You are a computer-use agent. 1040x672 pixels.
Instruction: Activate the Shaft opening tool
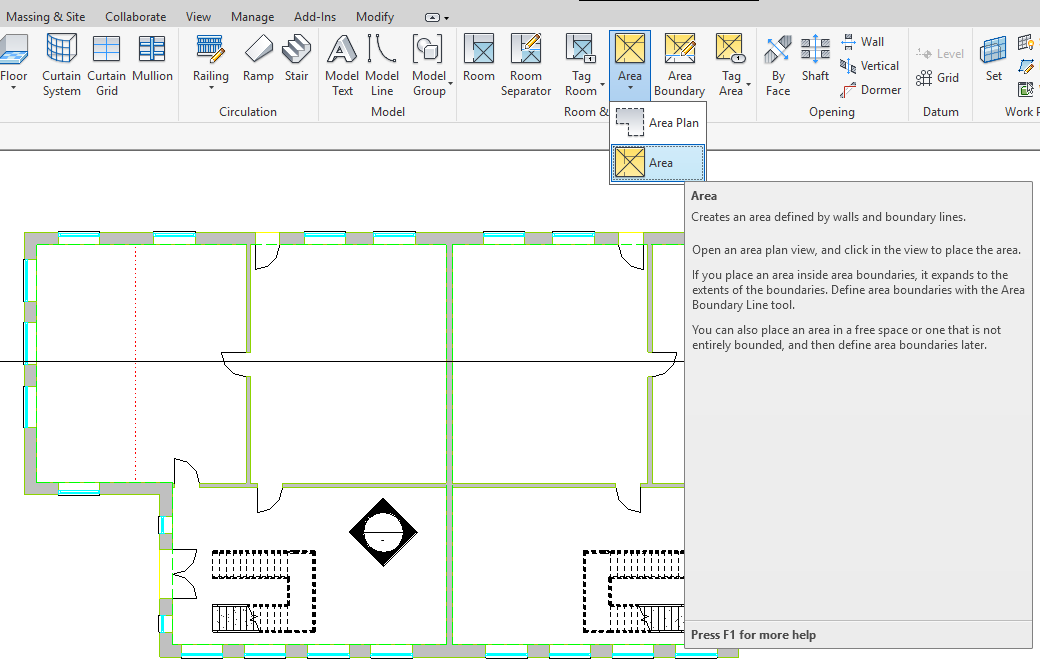pos(815,60)
